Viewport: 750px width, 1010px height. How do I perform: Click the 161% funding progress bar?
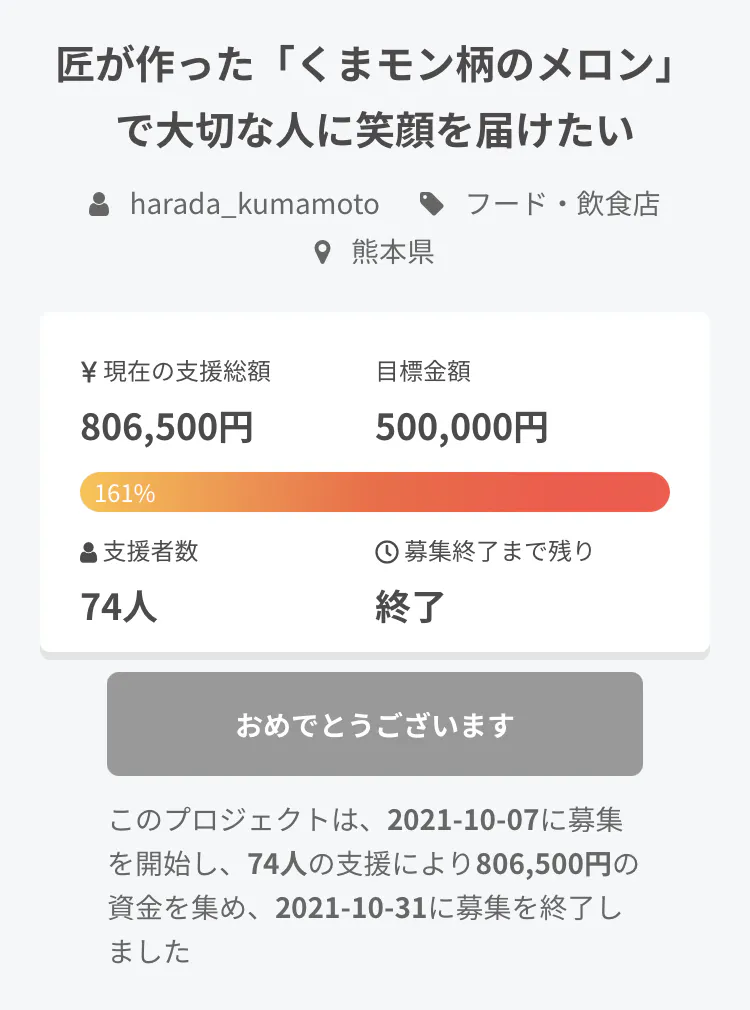pyautogui.click(x=375, y=492)
